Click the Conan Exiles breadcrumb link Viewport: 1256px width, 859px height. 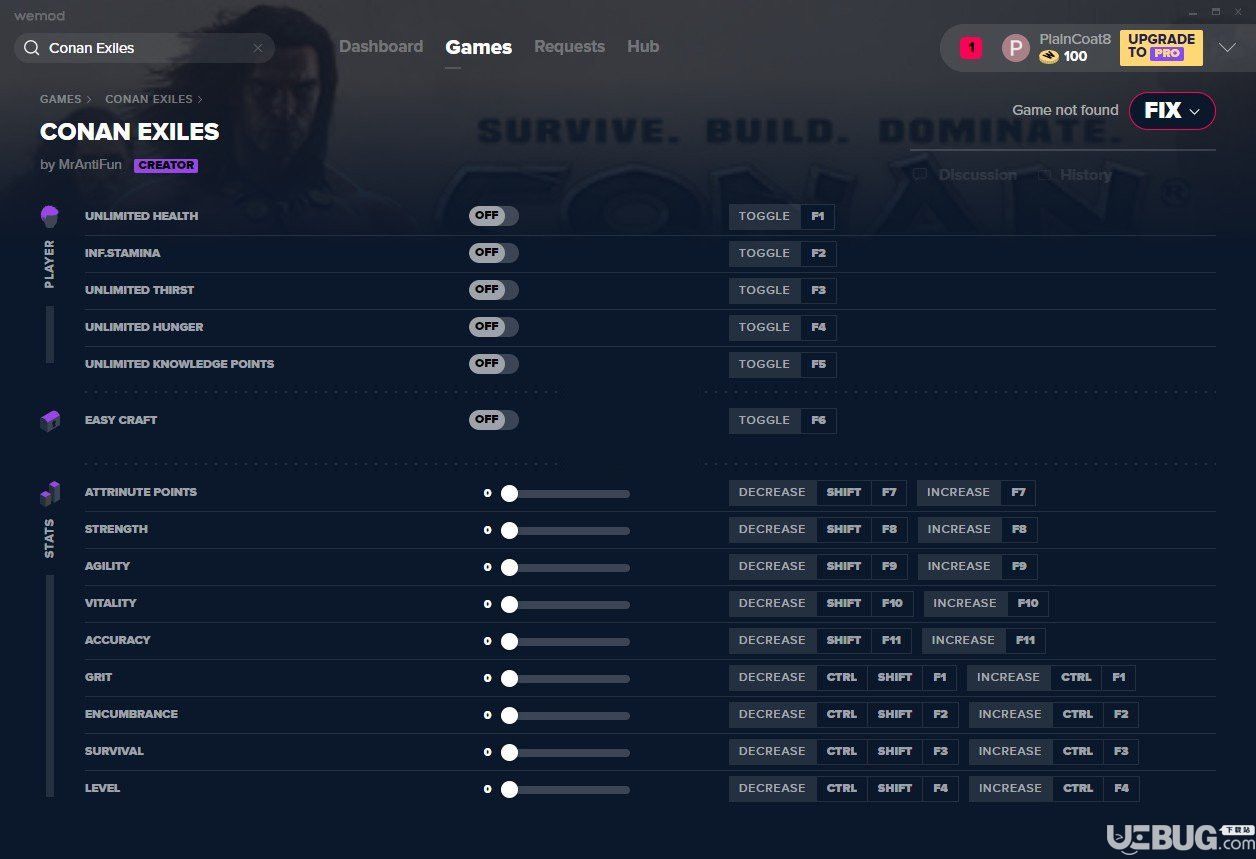[x=149, y=100]
